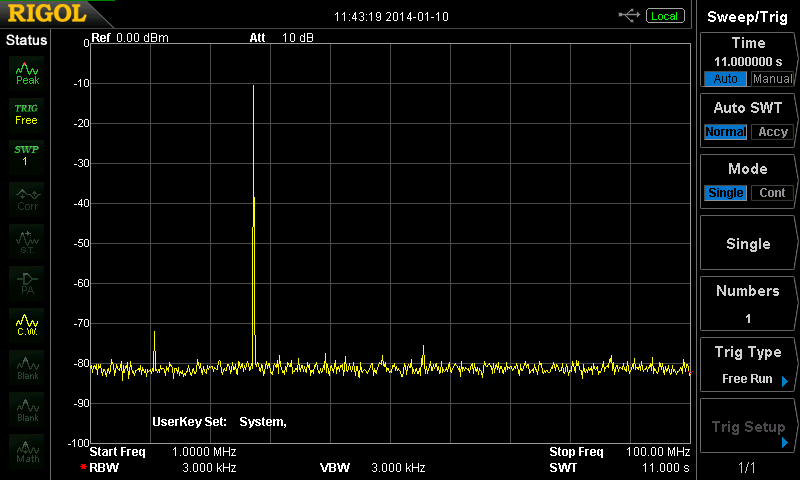
Task: Click the PA preamplifier status icon
Action: point(27,283)
